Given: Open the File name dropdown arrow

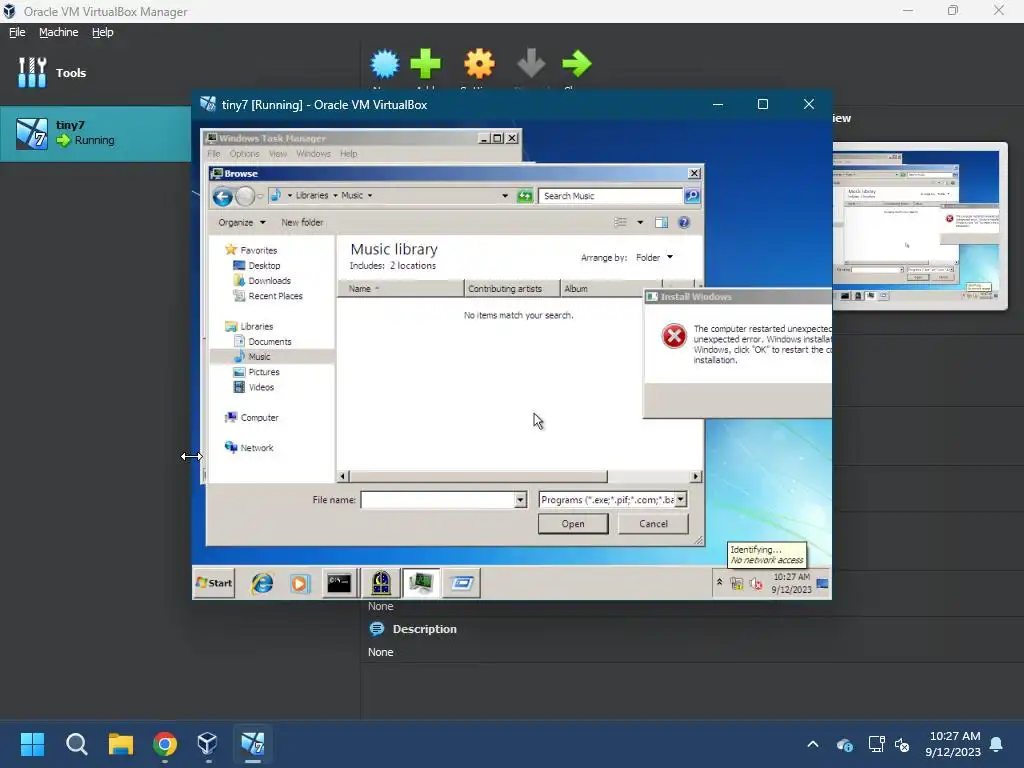Looking at the screenshot, I should click(520, 500).
